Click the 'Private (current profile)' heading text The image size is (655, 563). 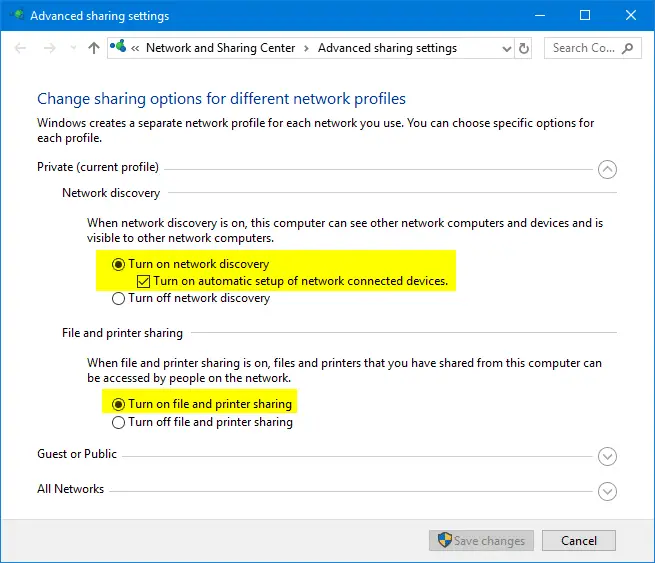coord(98,167)
